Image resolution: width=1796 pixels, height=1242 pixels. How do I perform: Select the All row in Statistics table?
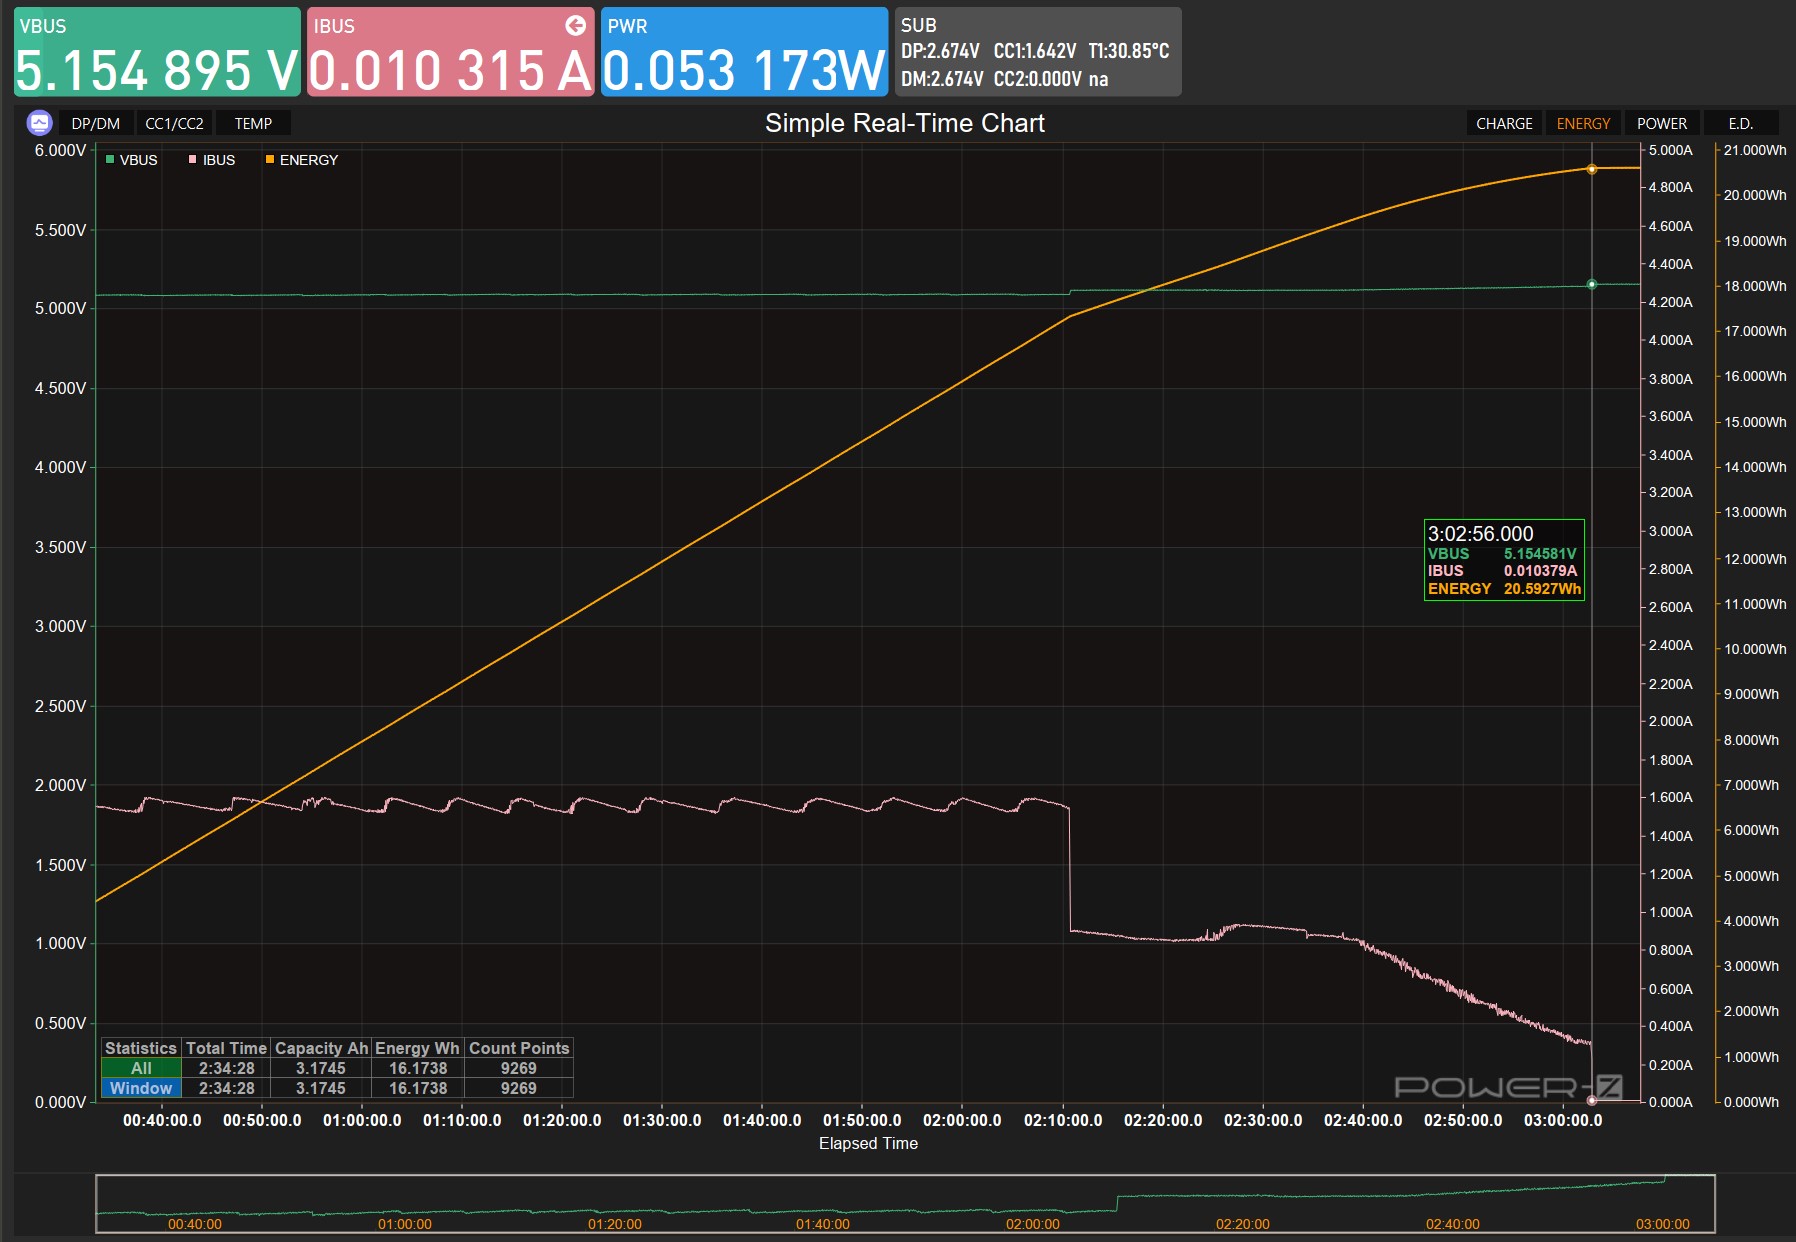click(x=338, y=1068)
